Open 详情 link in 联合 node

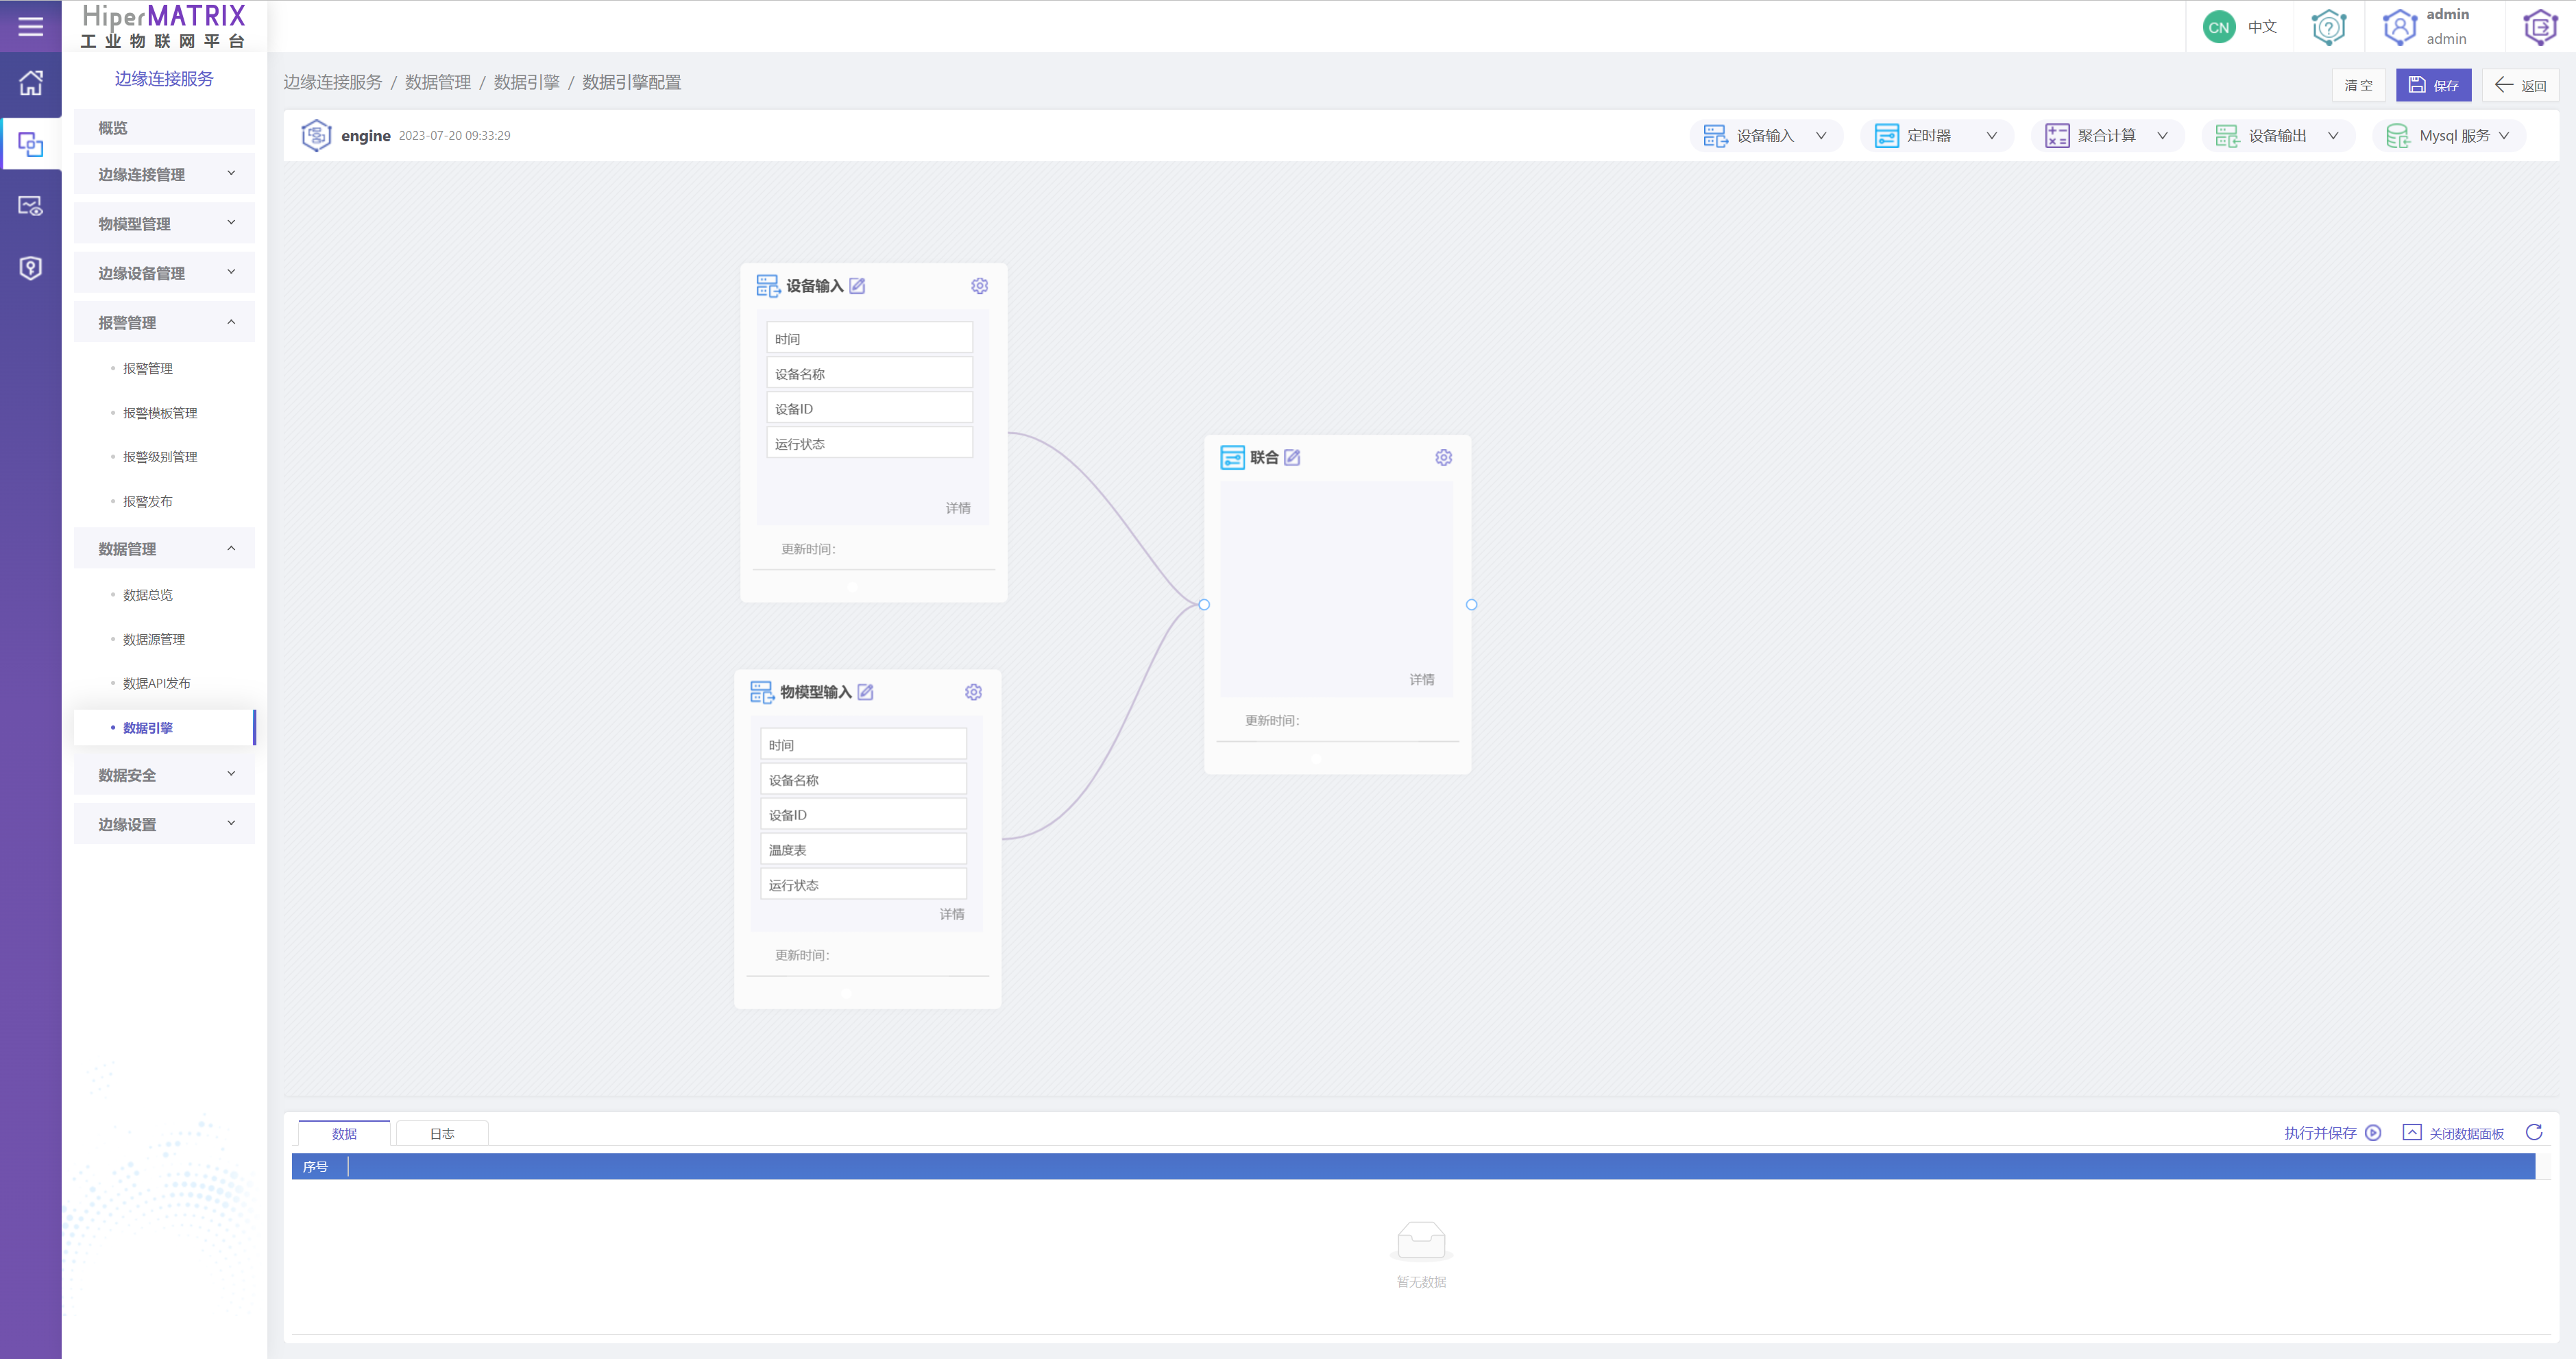point(1422,679)
